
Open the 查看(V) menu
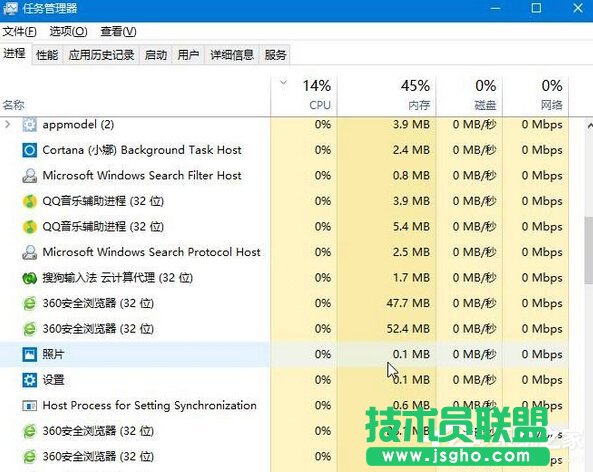[118, 31]
